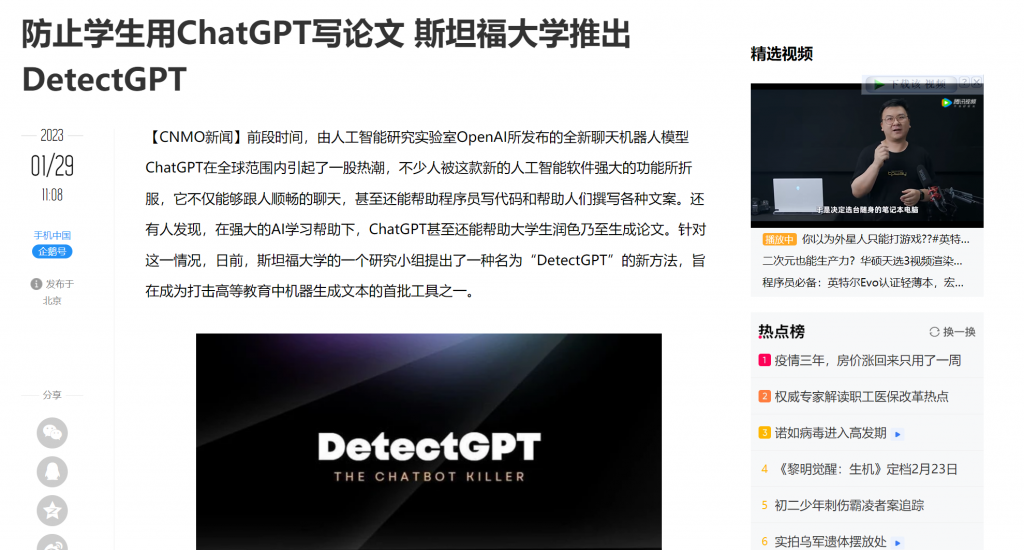Click the 热点榜 section heading

click(781, 332)
